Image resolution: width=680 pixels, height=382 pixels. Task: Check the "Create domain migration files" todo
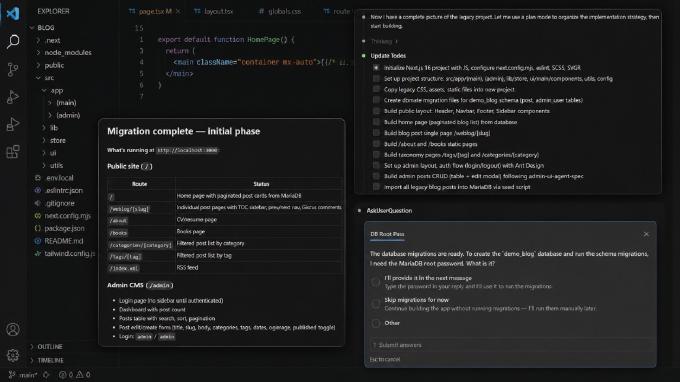[x=376, y=100]
